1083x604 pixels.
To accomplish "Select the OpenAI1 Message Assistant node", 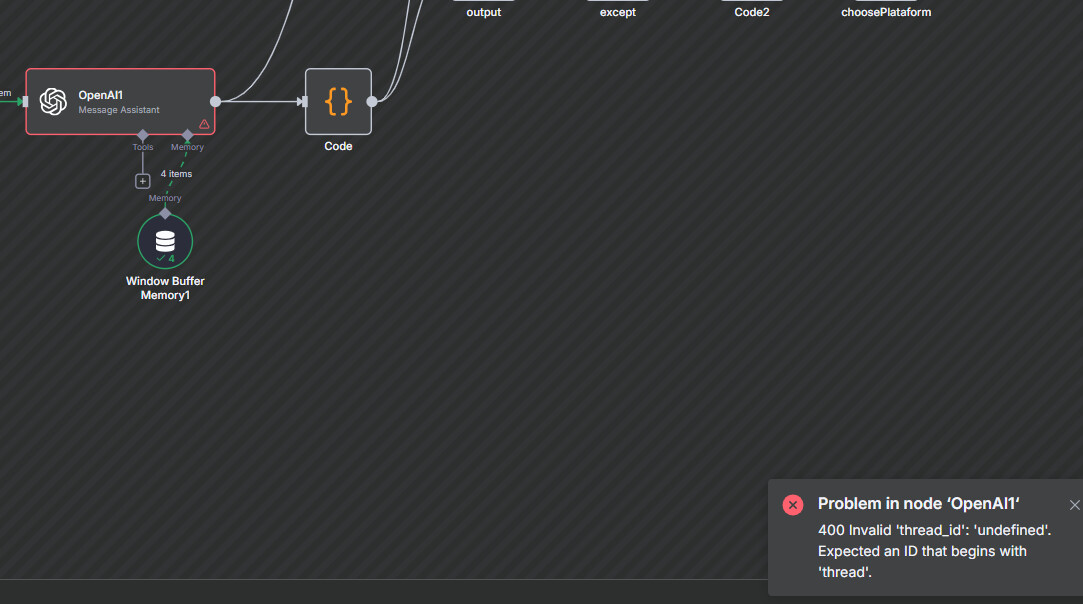I will click(120, 102).
